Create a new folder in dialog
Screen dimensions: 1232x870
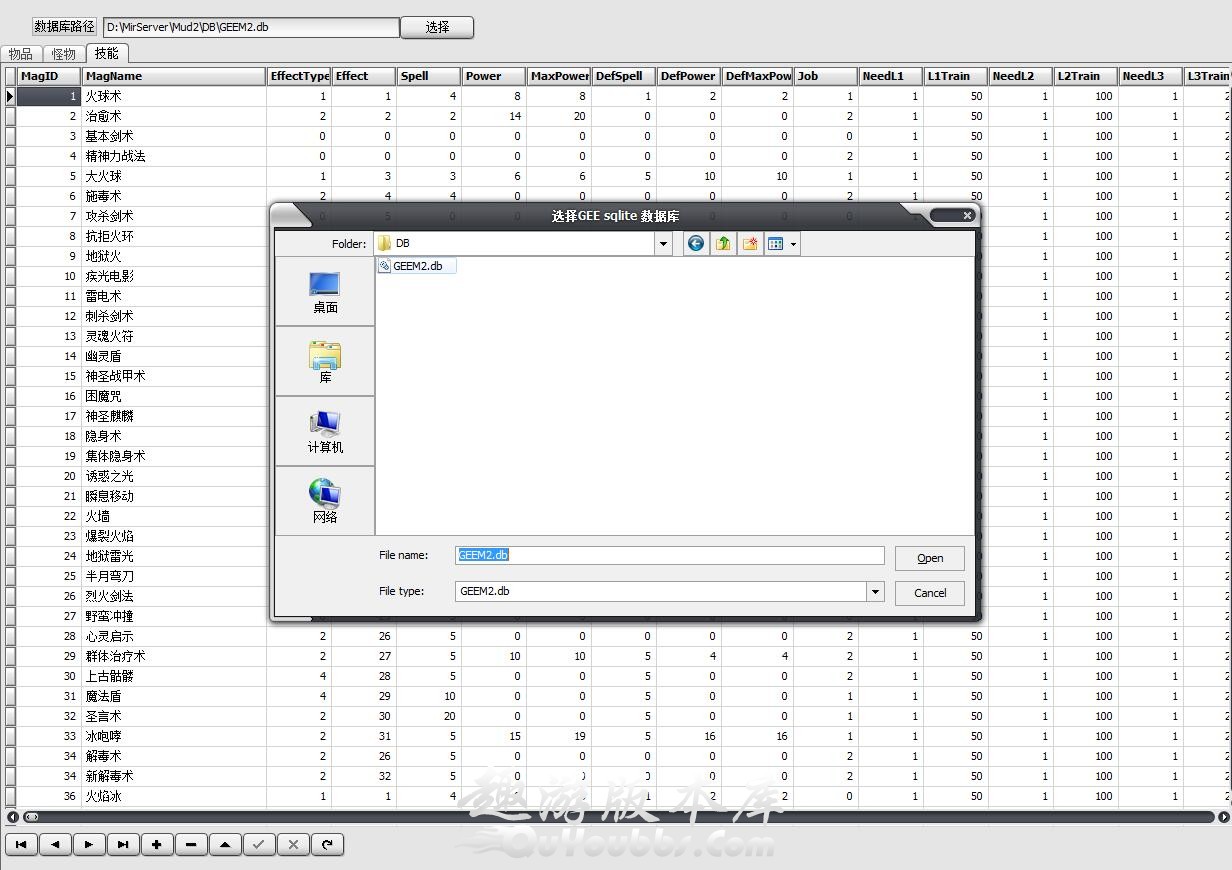750,243
